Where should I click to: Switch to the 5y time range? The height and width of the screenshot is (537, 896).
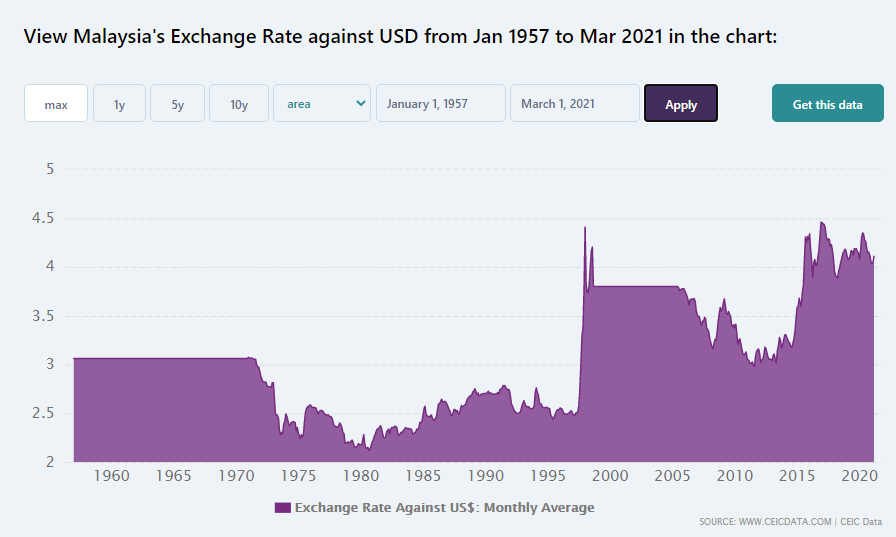(x=177, y=103)
